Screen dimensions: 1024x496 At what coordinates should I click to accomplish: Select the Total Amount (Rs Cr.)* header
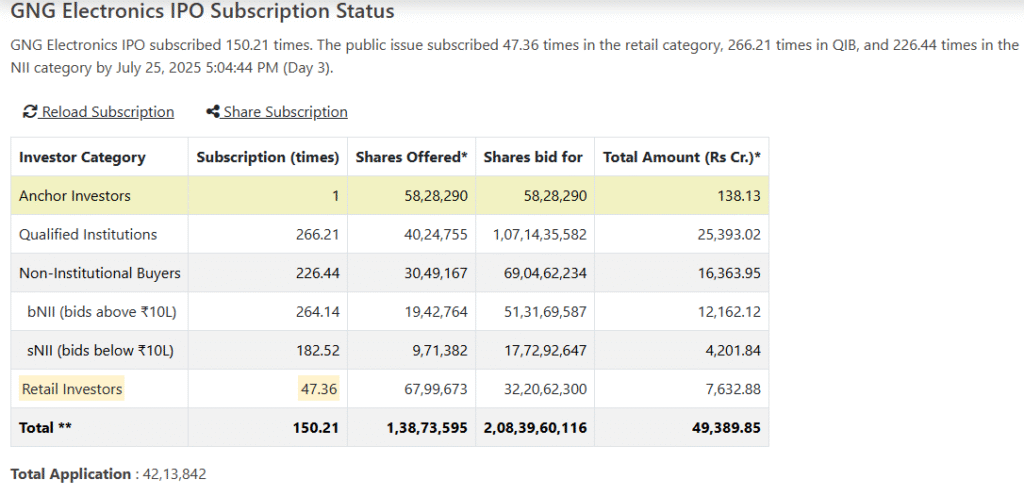682,157
